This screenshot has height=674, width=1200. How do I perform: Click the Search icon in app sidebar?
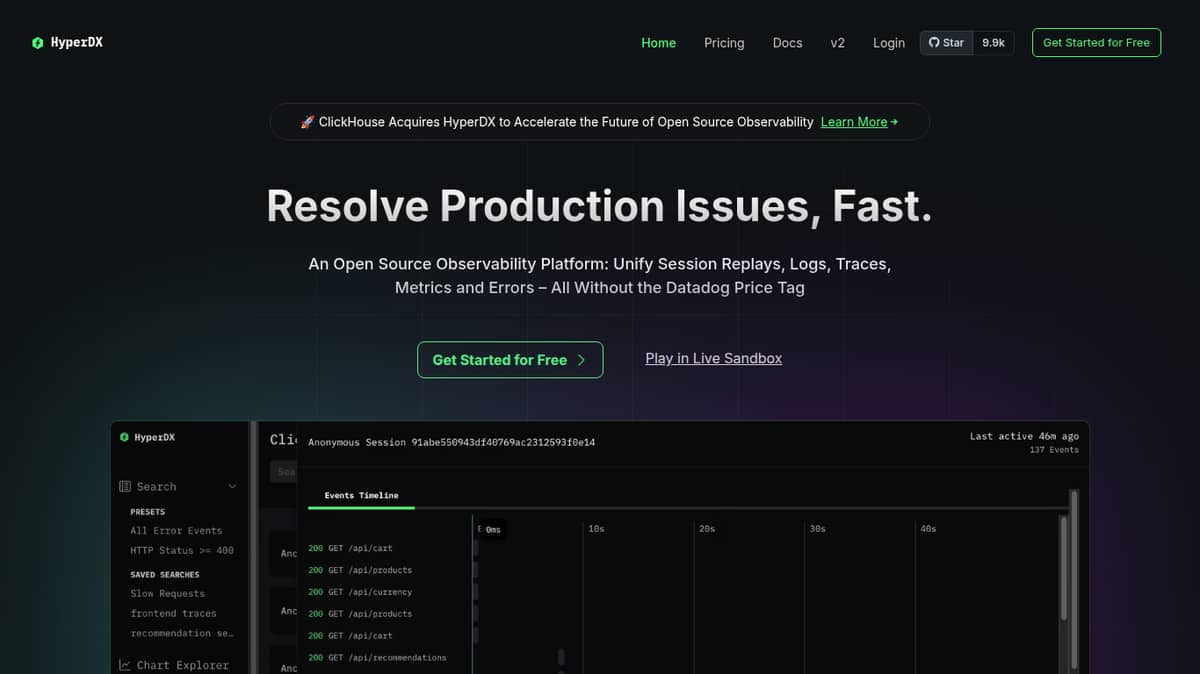[125, 487]
